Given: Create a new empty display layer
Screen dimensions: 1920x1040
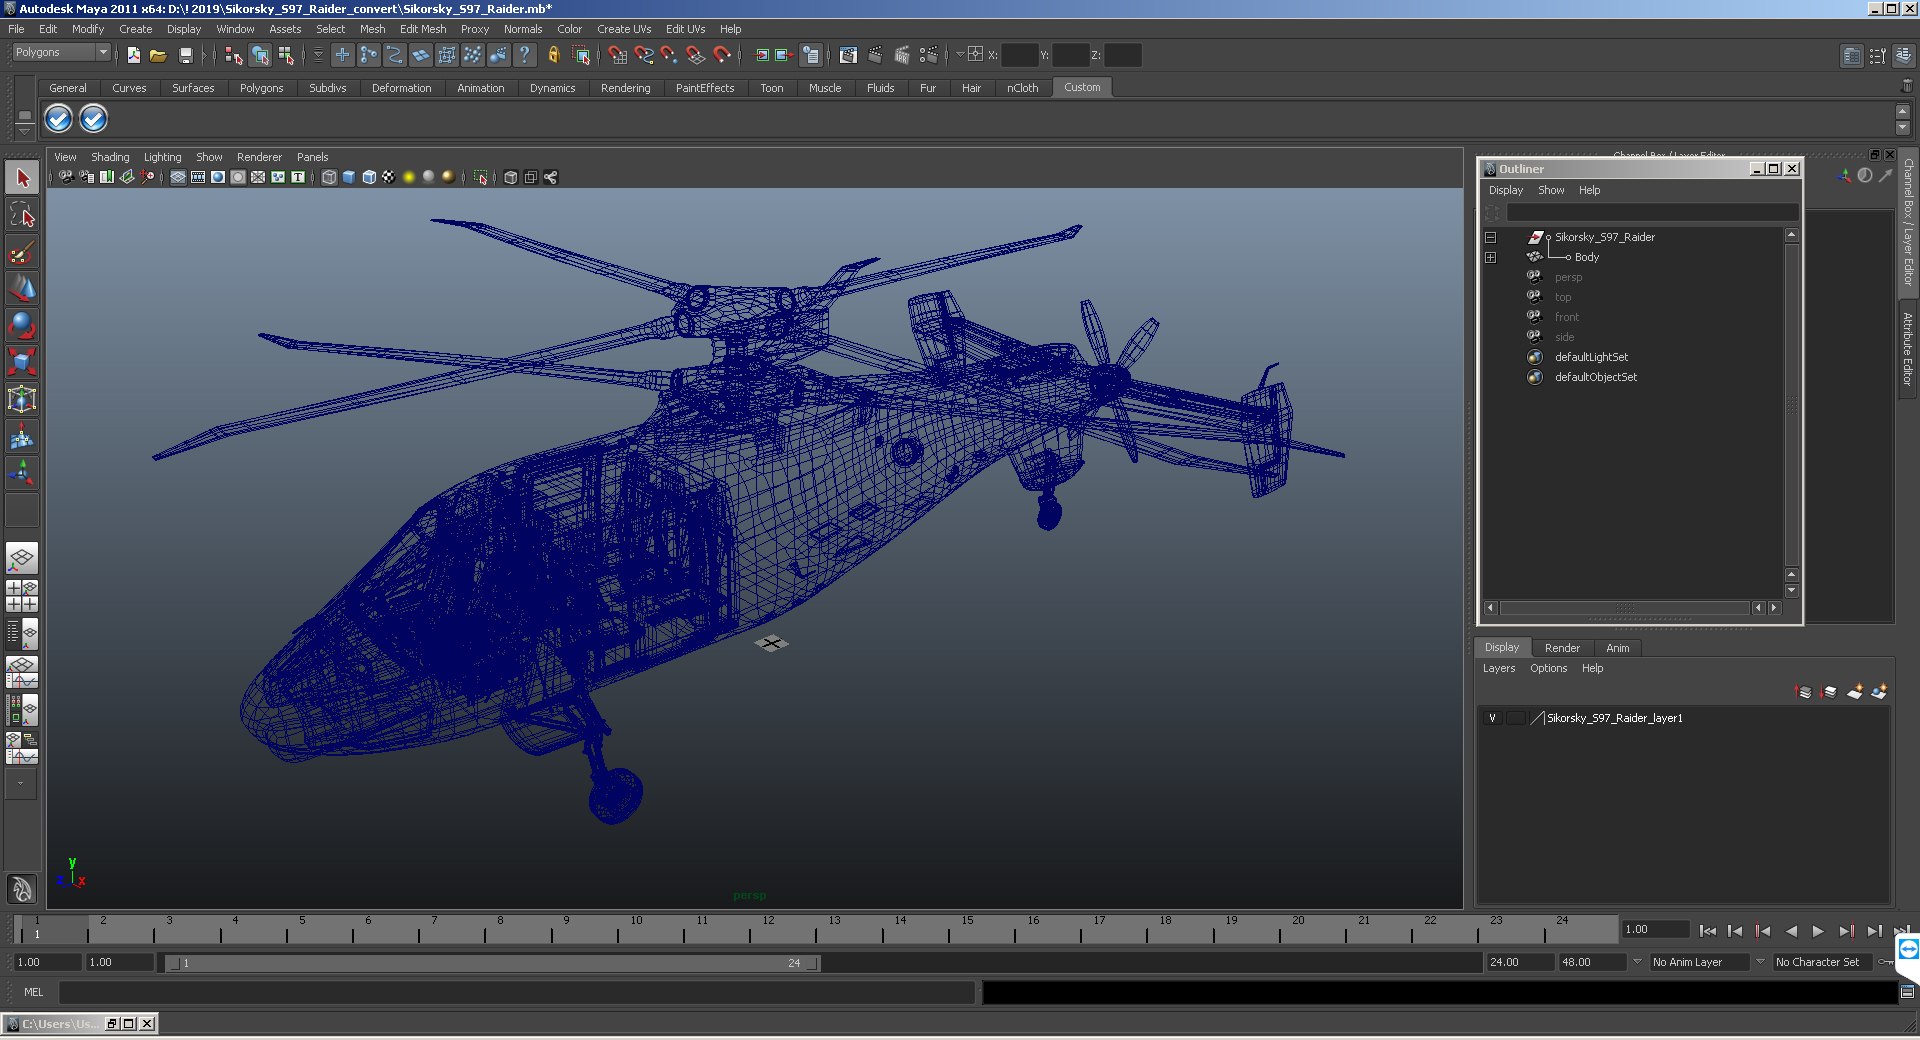Looking at the screenshot, I should coord(1855,691).
